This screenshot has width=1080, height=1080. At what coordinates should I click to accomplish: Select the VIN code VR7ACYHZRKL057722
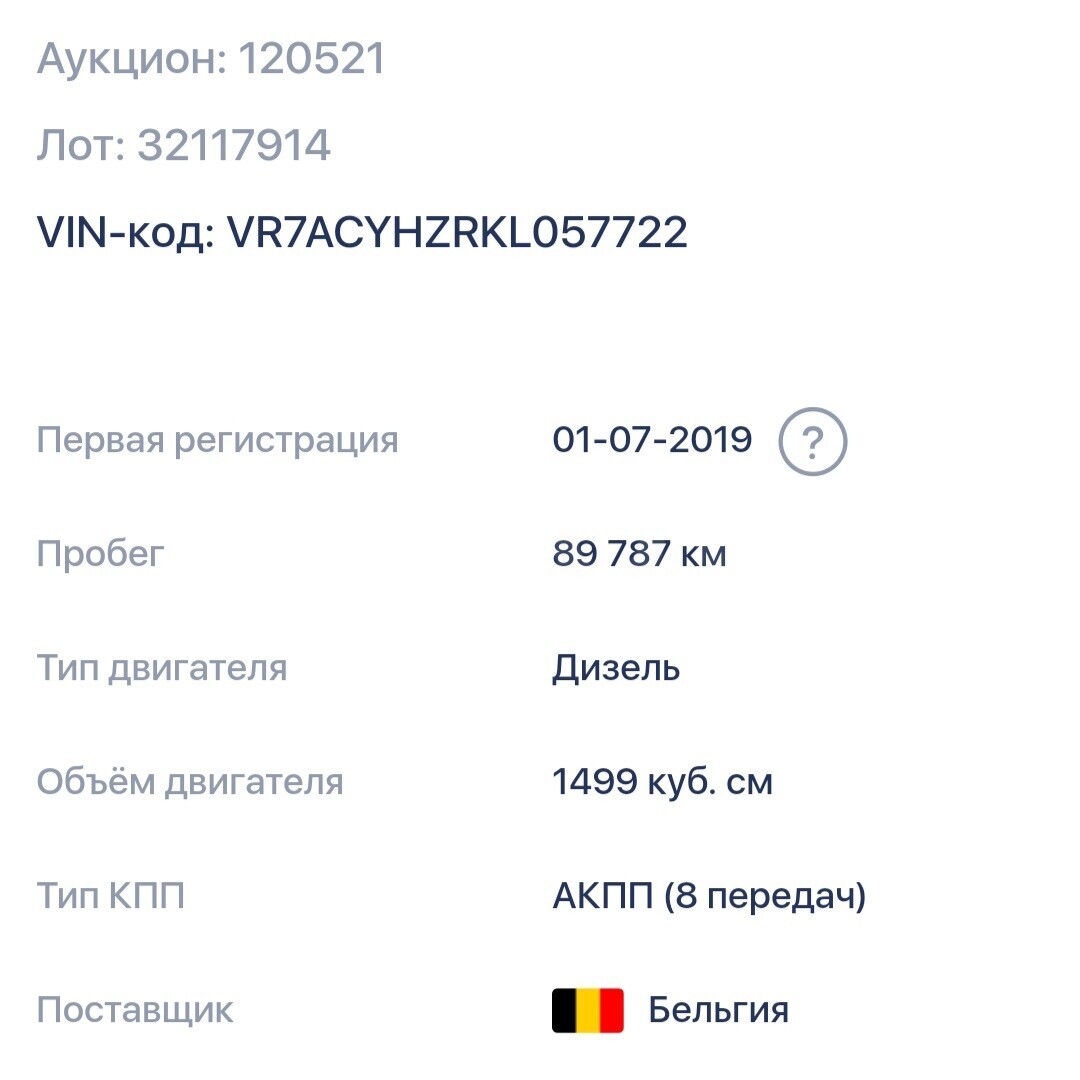coord(457,232)
